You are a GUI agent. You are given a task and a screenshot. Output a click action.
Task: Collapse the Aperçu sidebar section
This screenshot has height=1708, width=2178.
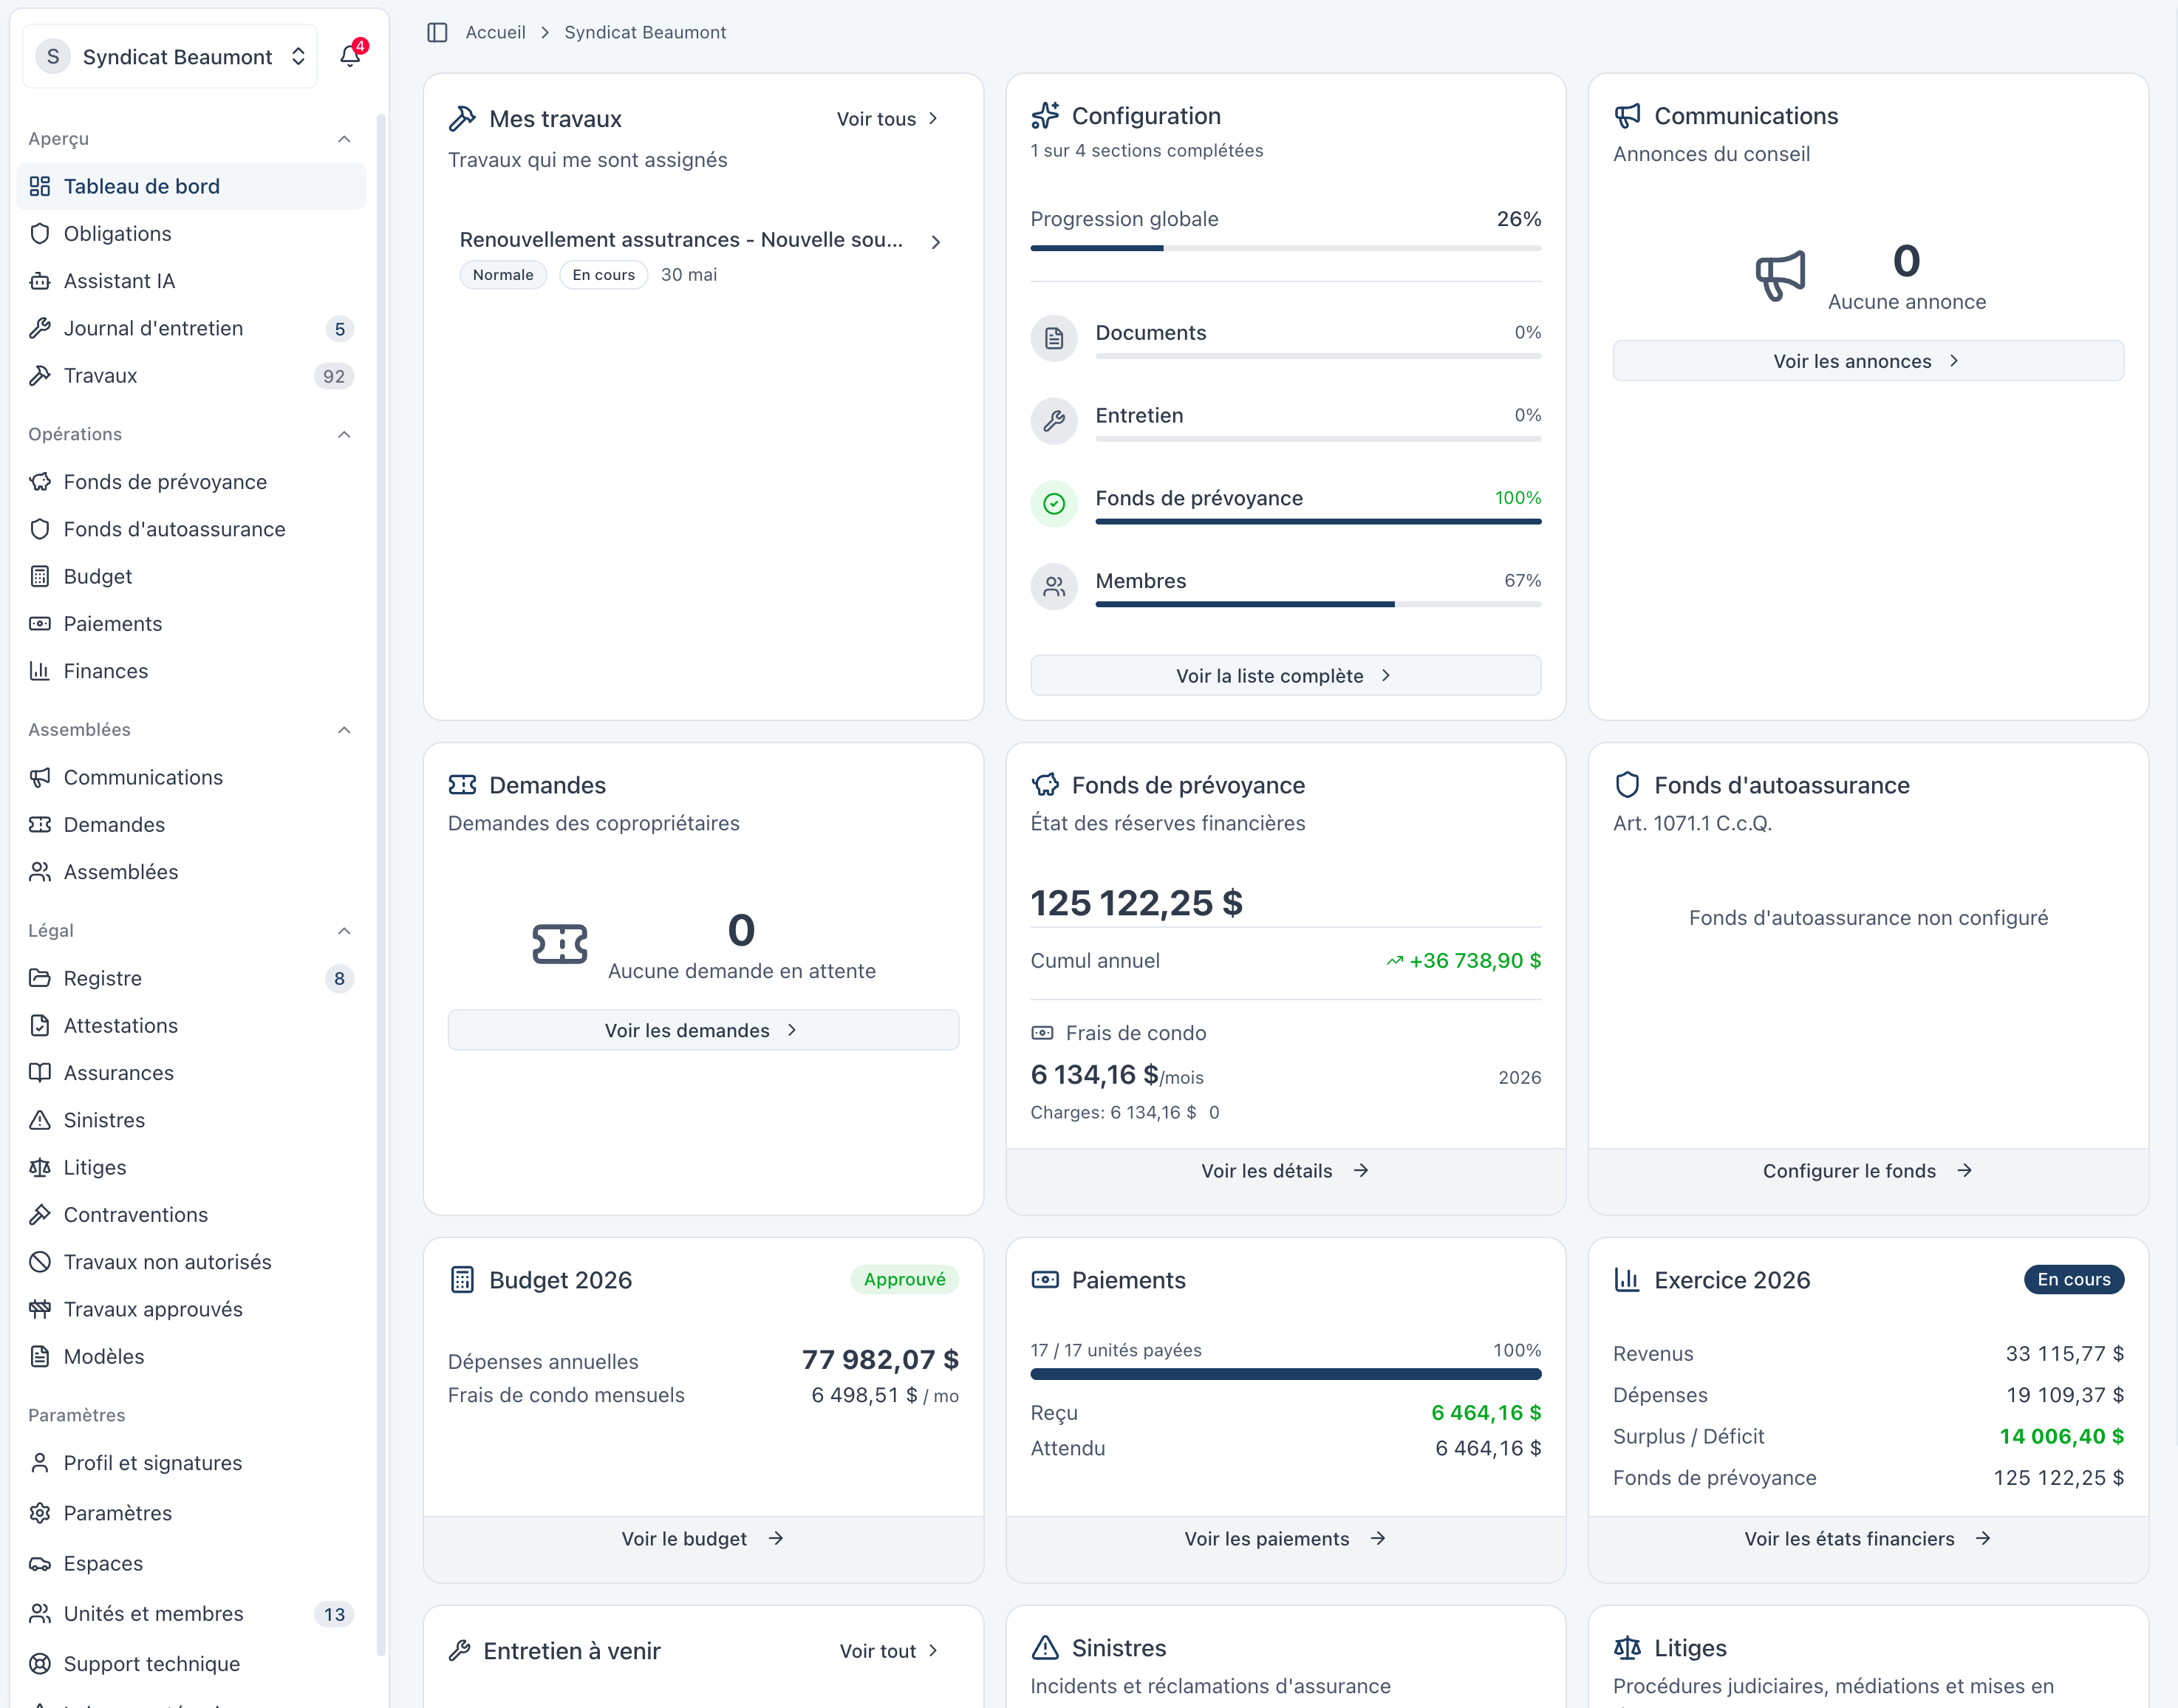click(344, 139)
